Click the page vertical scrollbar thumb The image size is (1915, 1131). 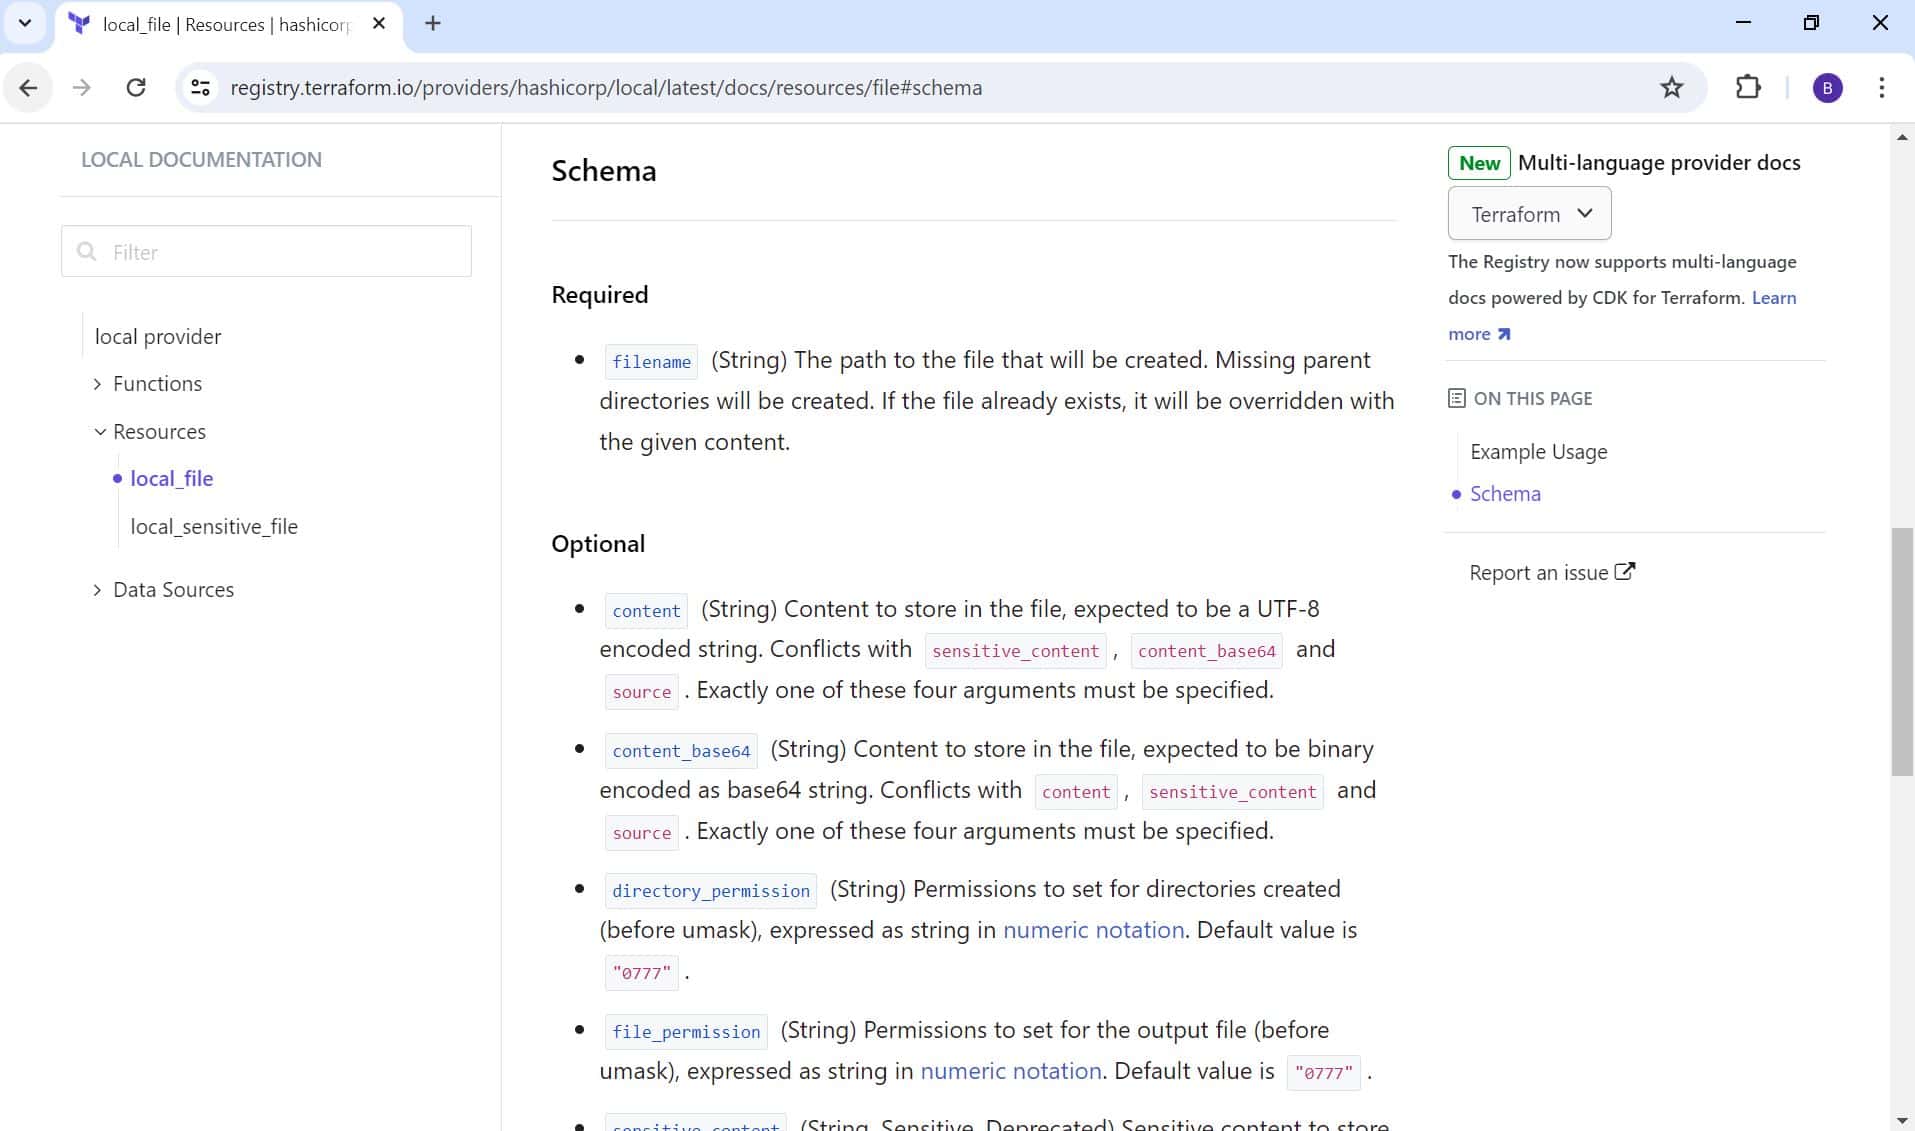coord(1902,652)
